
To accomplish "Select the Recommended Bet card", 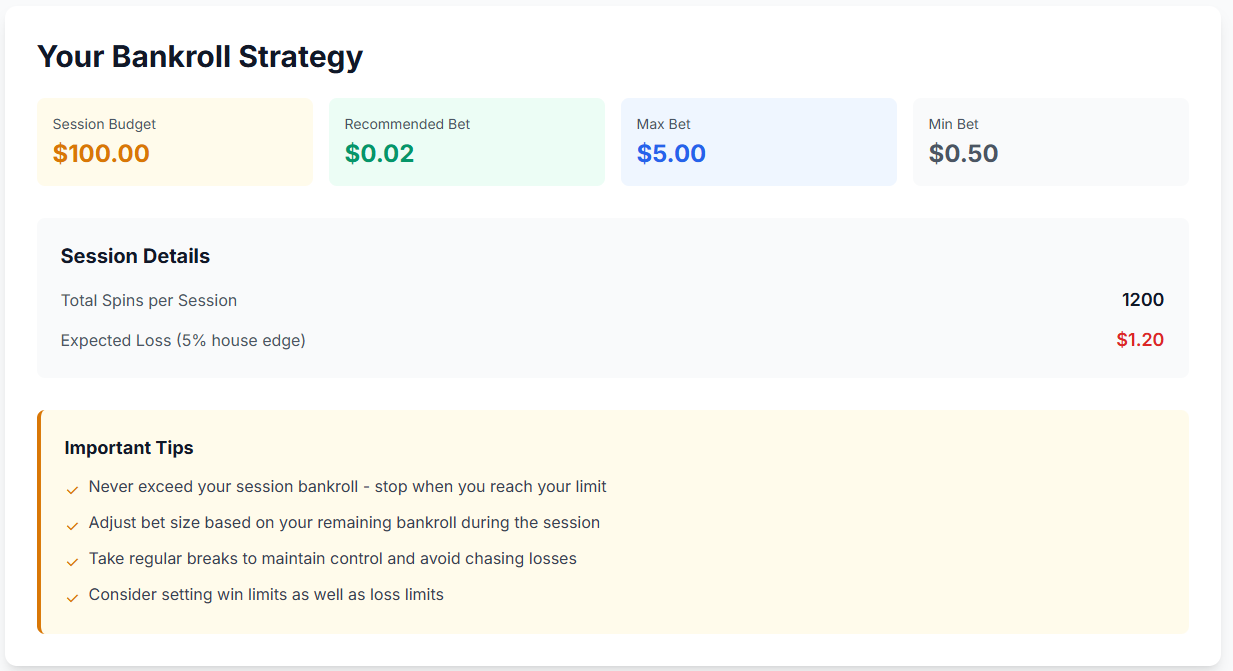I will tap(467, 141).
